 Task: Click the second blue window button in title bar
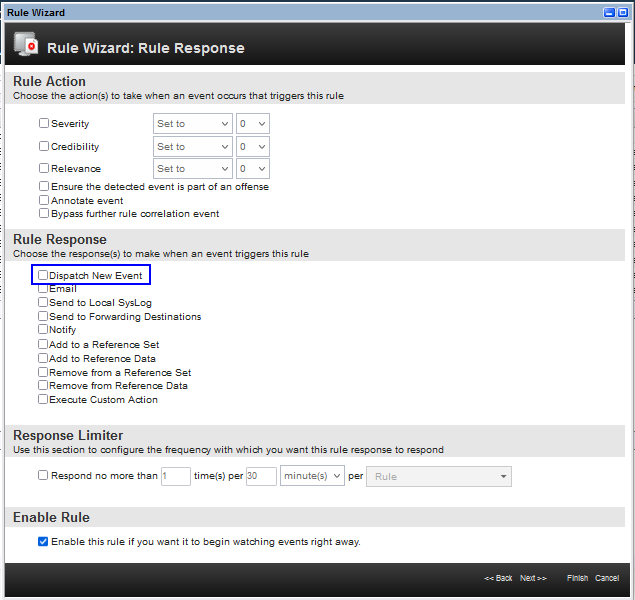tap(623, 13)
